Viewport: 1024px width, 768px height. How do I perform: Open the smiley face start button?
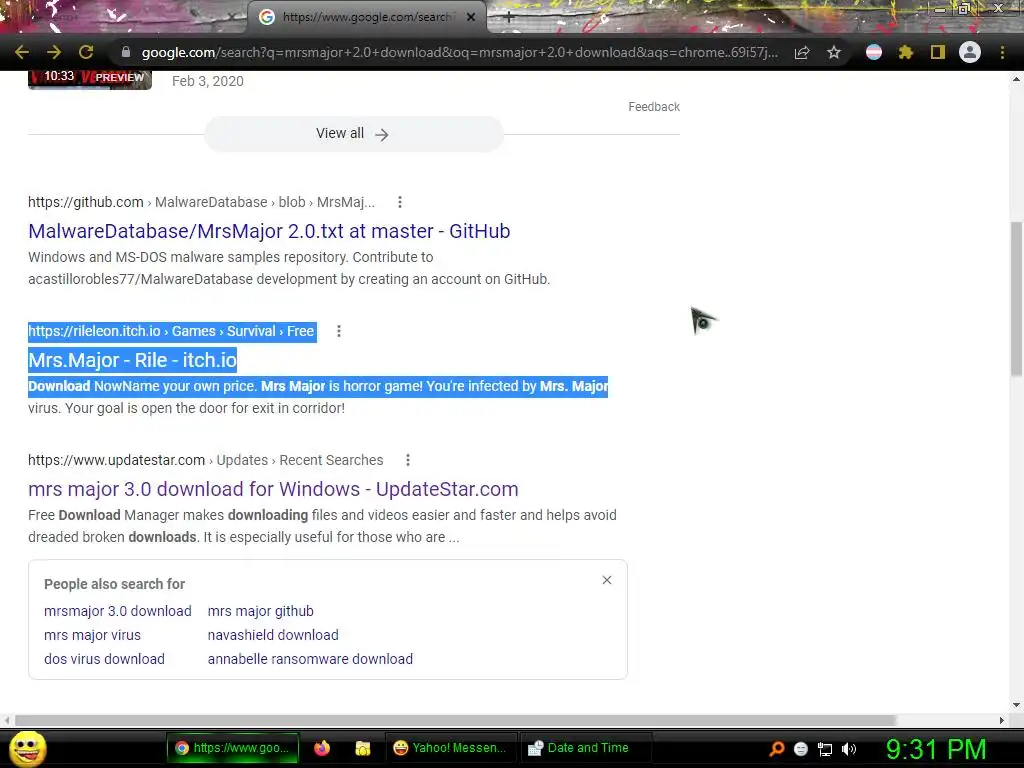tap(27, 748)
